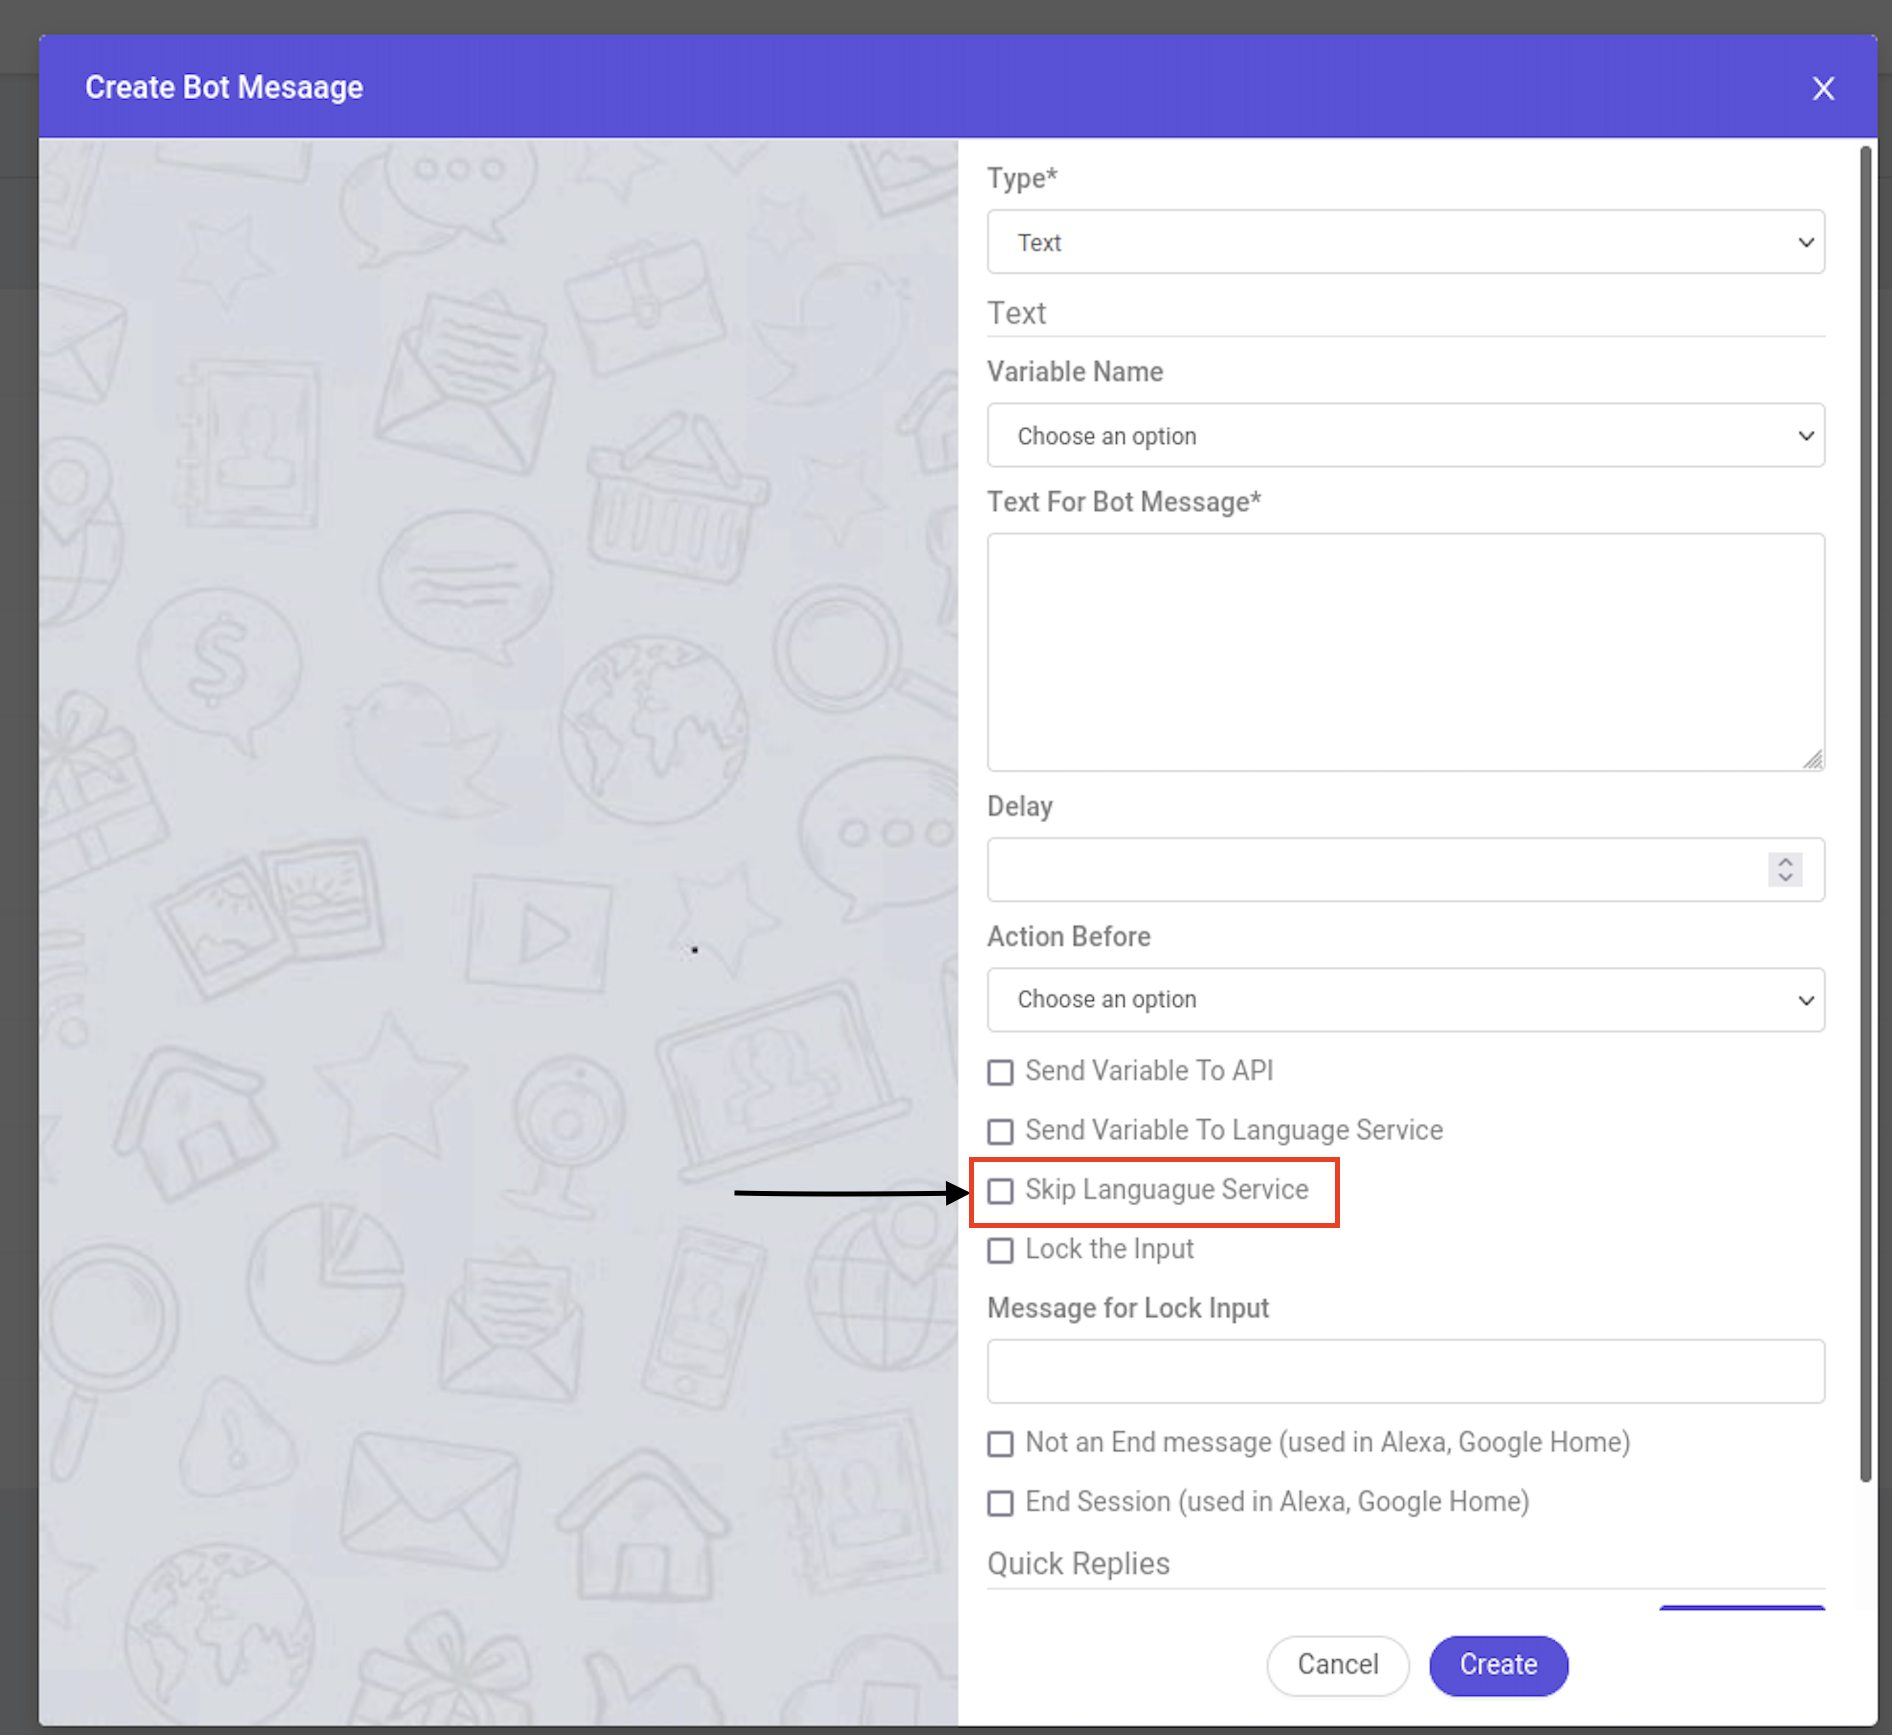The width and height of the screenshot is (1892, 1735).
Task: Check the End Session checkbox
Action: pos(1000,1503)
